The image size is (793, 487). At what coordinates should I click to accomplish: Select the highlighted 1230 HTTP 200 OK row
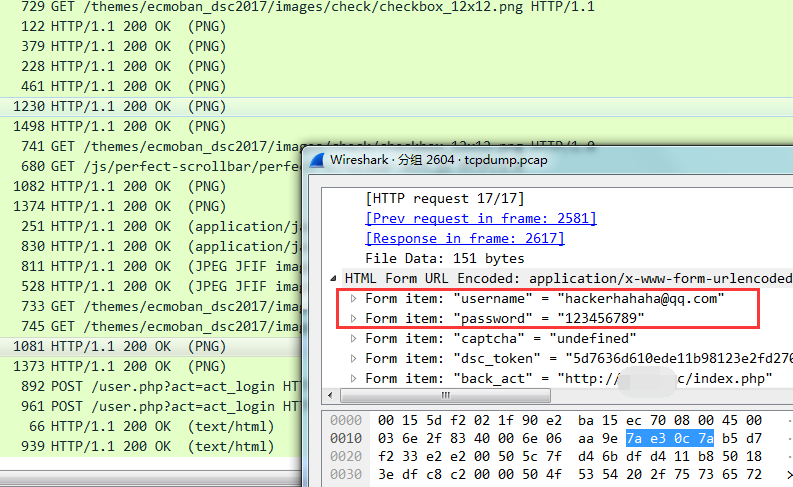(150, 106)
